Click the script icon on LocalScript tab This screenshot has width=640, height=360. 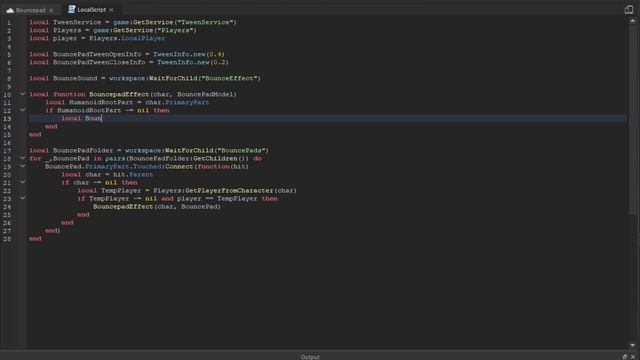[x=71, y=9]
